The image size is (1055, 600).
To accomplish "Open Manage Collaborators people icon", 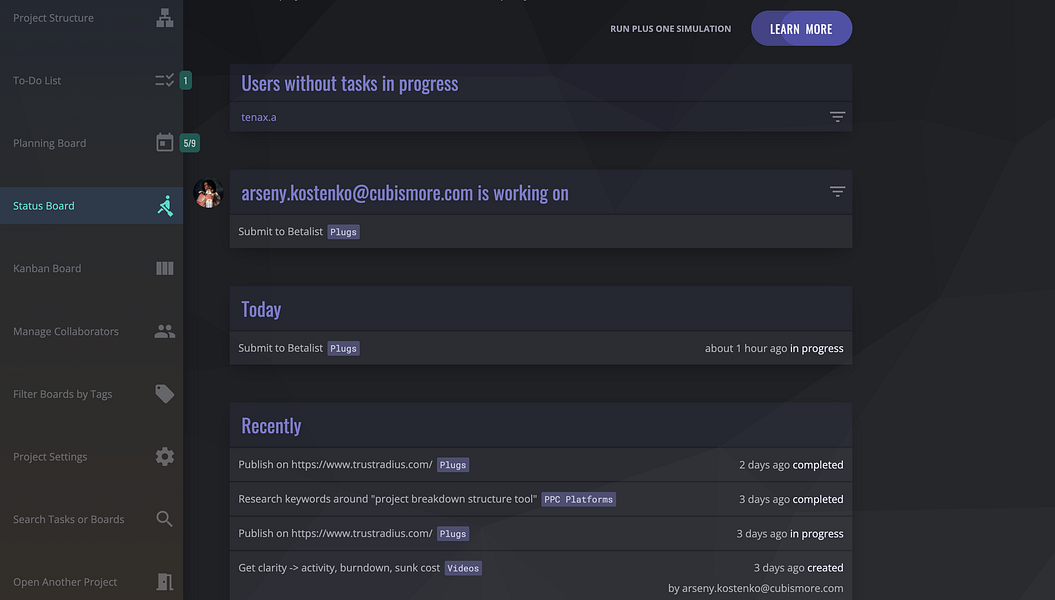I will [165, 331].
